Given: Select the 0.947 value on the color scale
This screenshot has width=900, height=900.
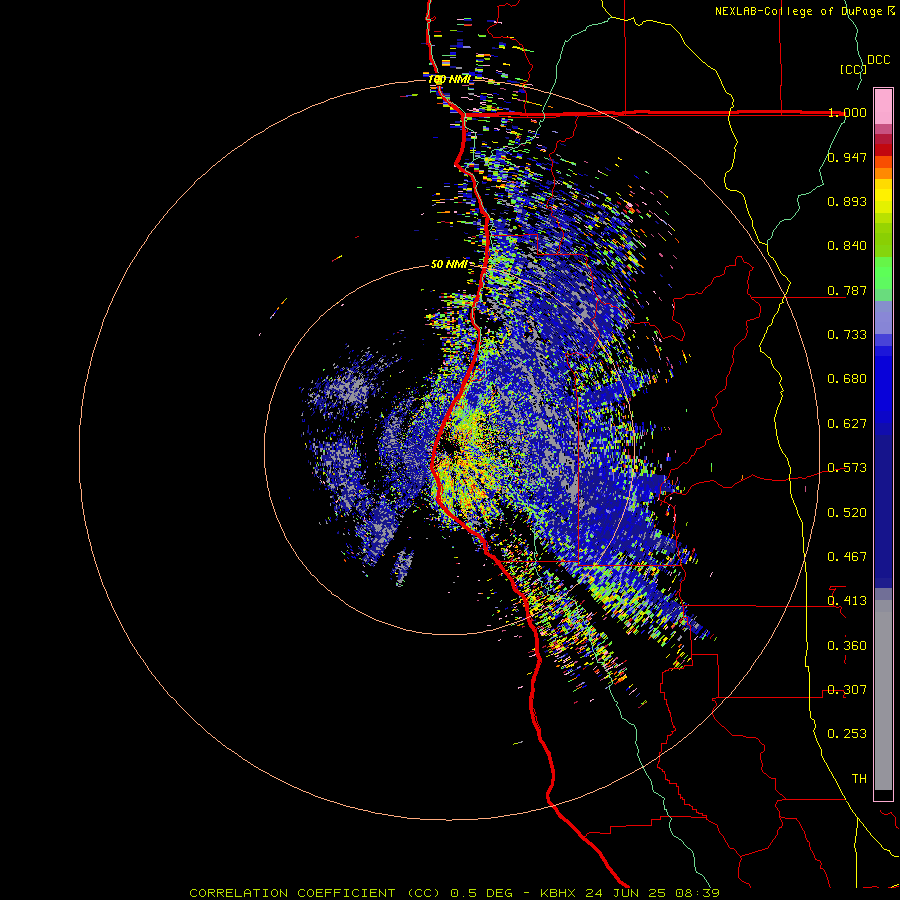Looking at the screenshot, I should click(x=847, y=157).
